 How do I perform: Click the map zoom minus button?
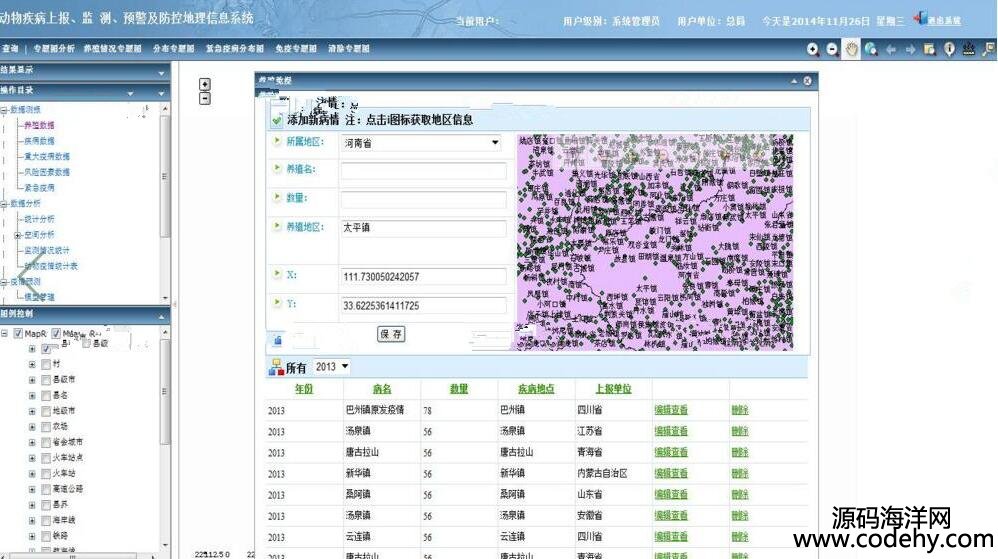pos(205,98)
